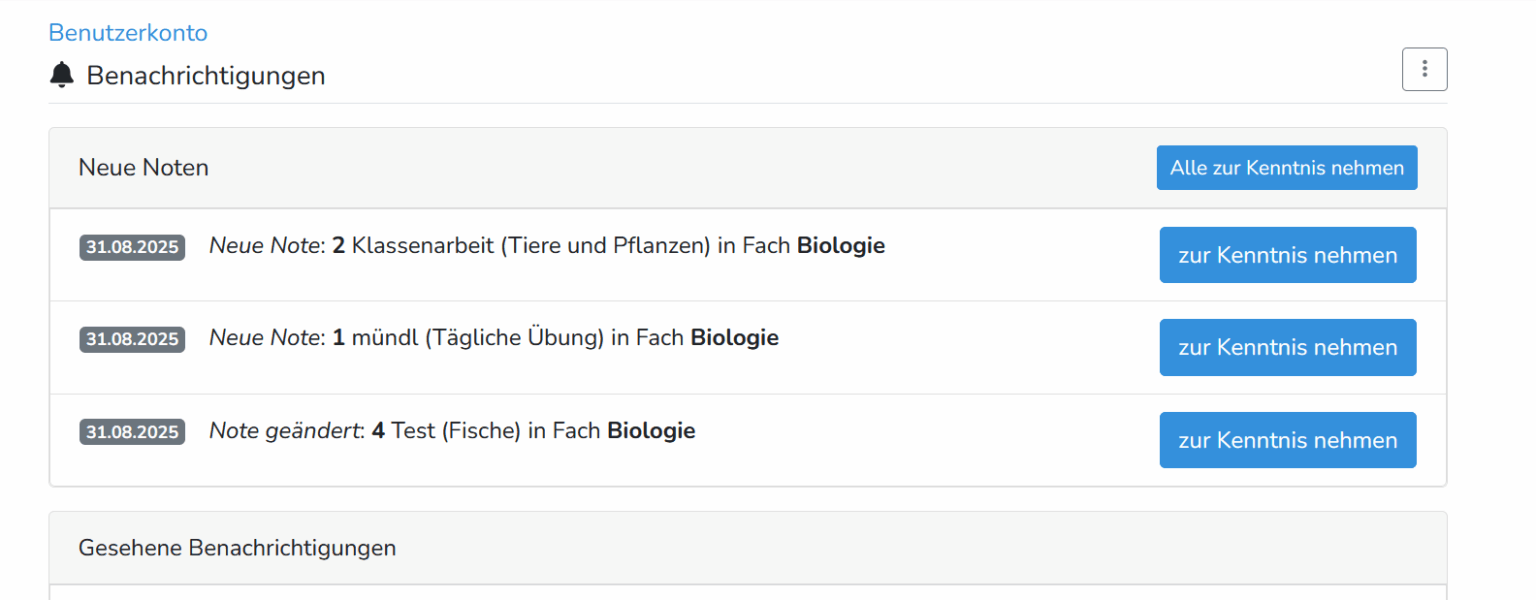The height and width of the screenshot is (600, 1536).
Task: Click the bold Biologie in the Test Fische row
Action: [x=651, y=431]
